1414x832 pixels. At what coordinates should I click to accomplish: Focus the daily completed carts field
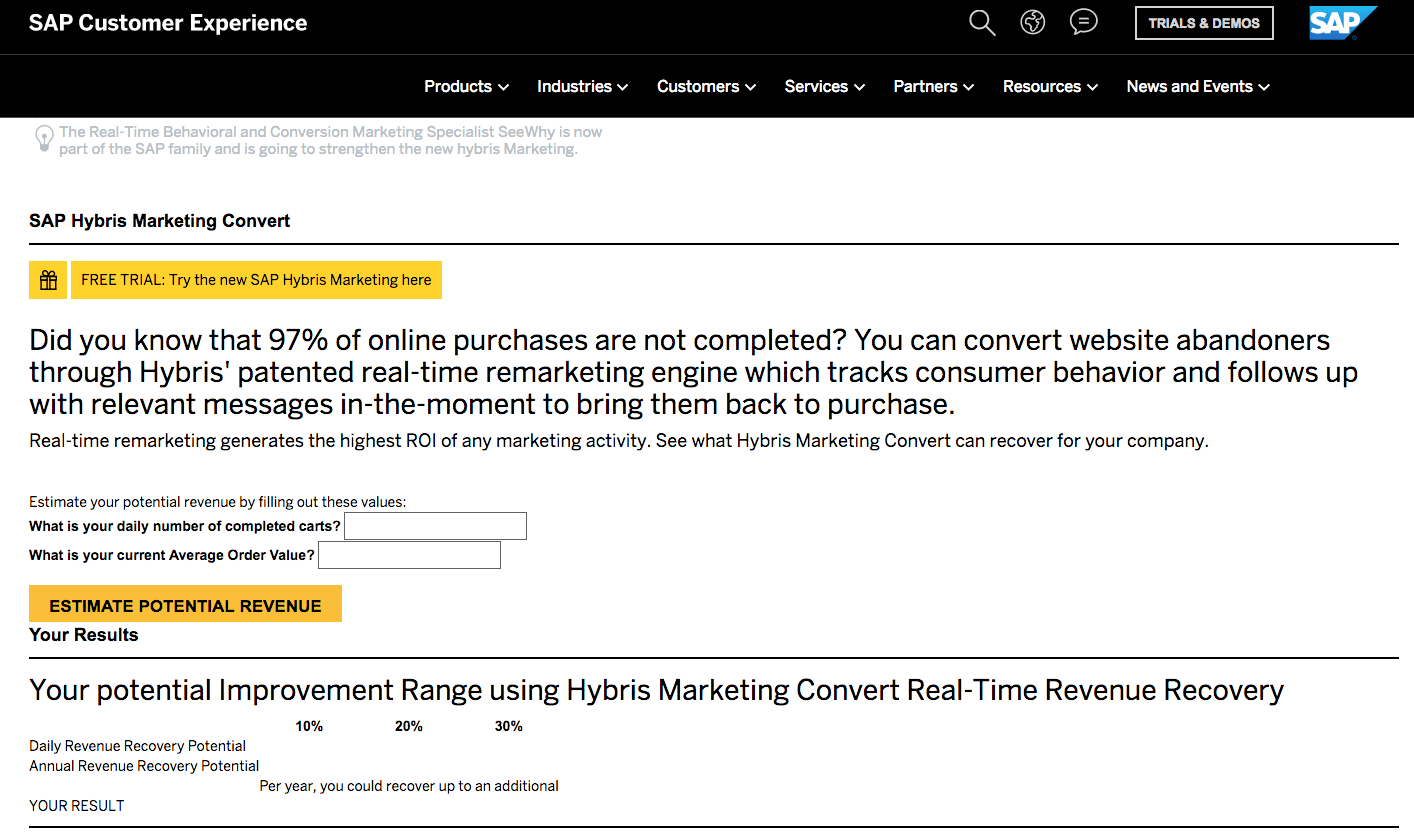click(435, 526)
